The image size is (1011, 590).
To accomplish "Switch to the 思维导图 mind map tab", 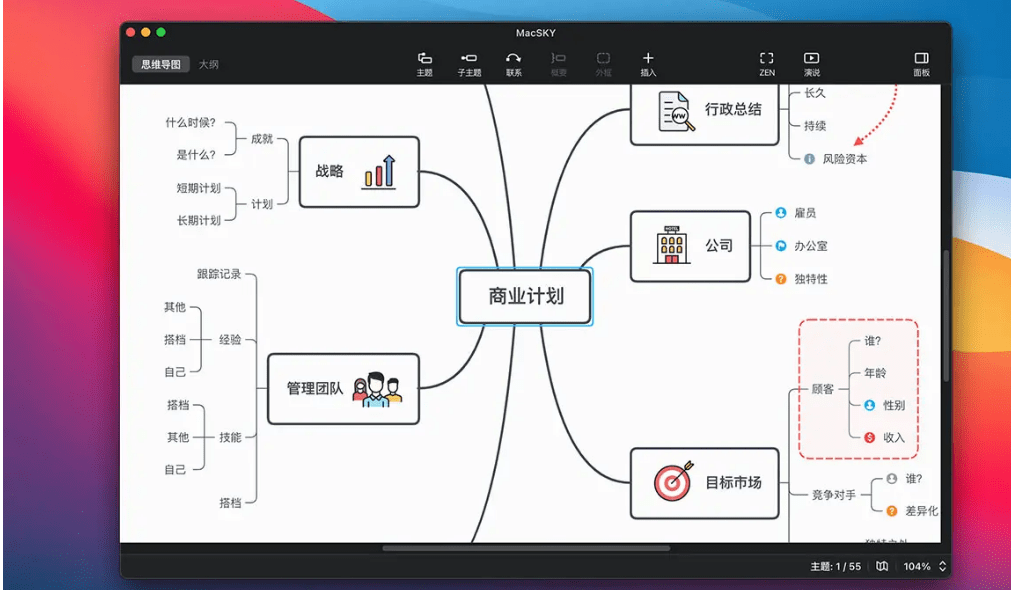I will click(x=161, y=64).
